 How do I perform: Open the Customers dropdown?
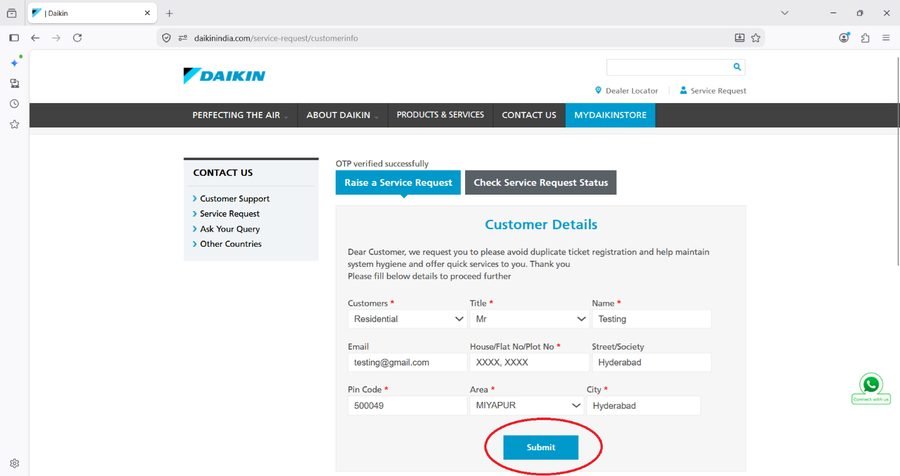tap(407, 319)
